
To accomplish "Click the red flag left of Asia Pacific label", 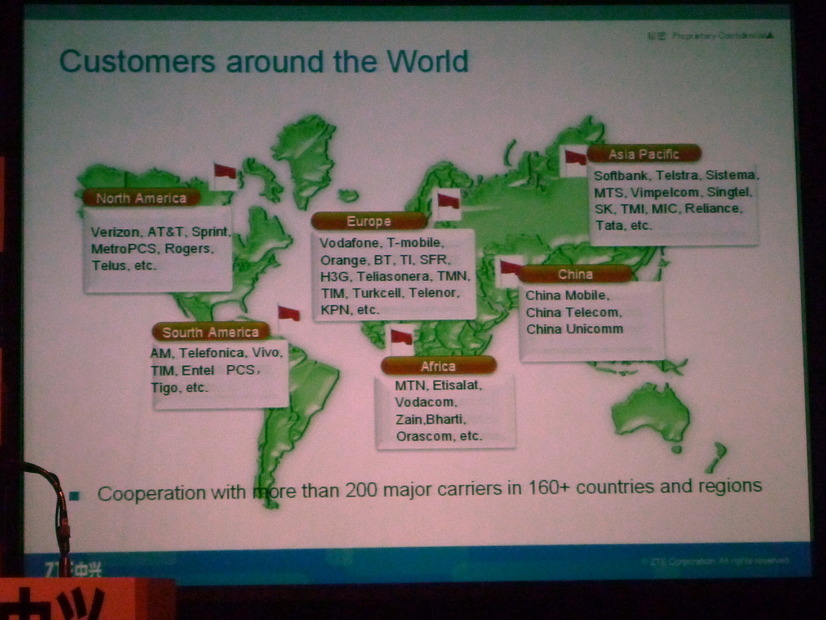I will [575, 157].
